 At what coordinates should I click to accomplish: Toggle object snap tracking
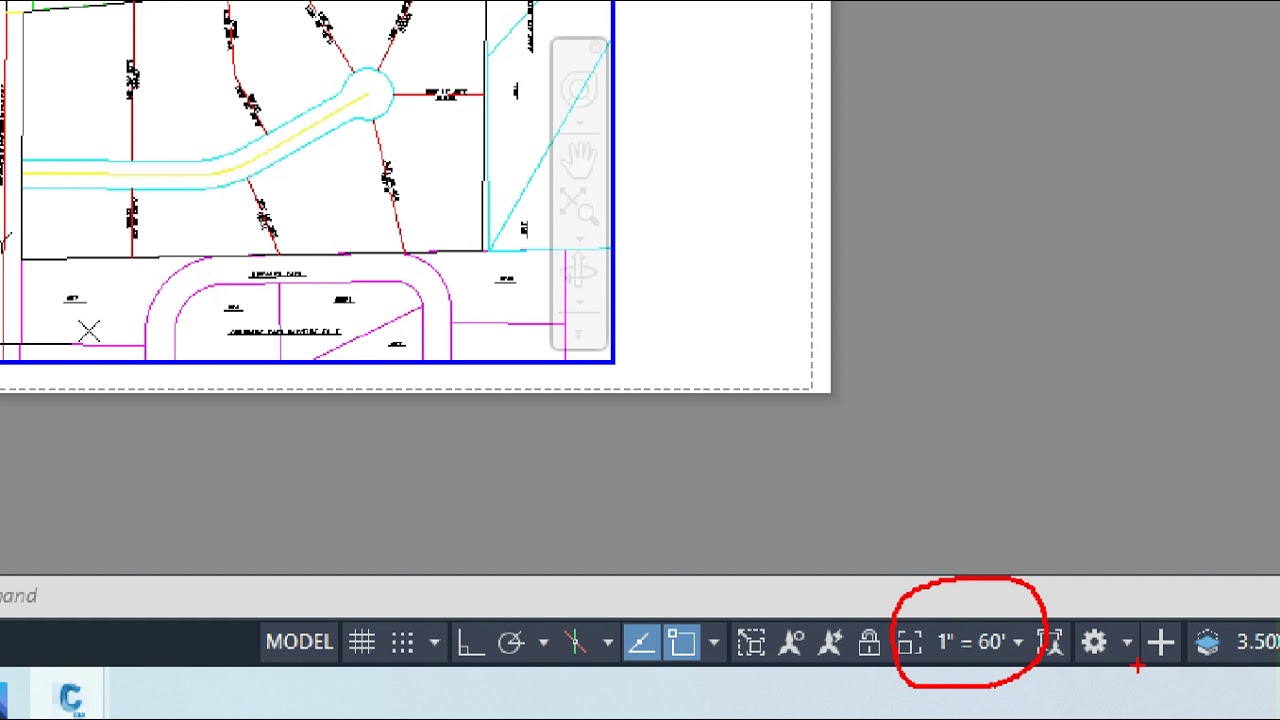(x=642, y=642)
